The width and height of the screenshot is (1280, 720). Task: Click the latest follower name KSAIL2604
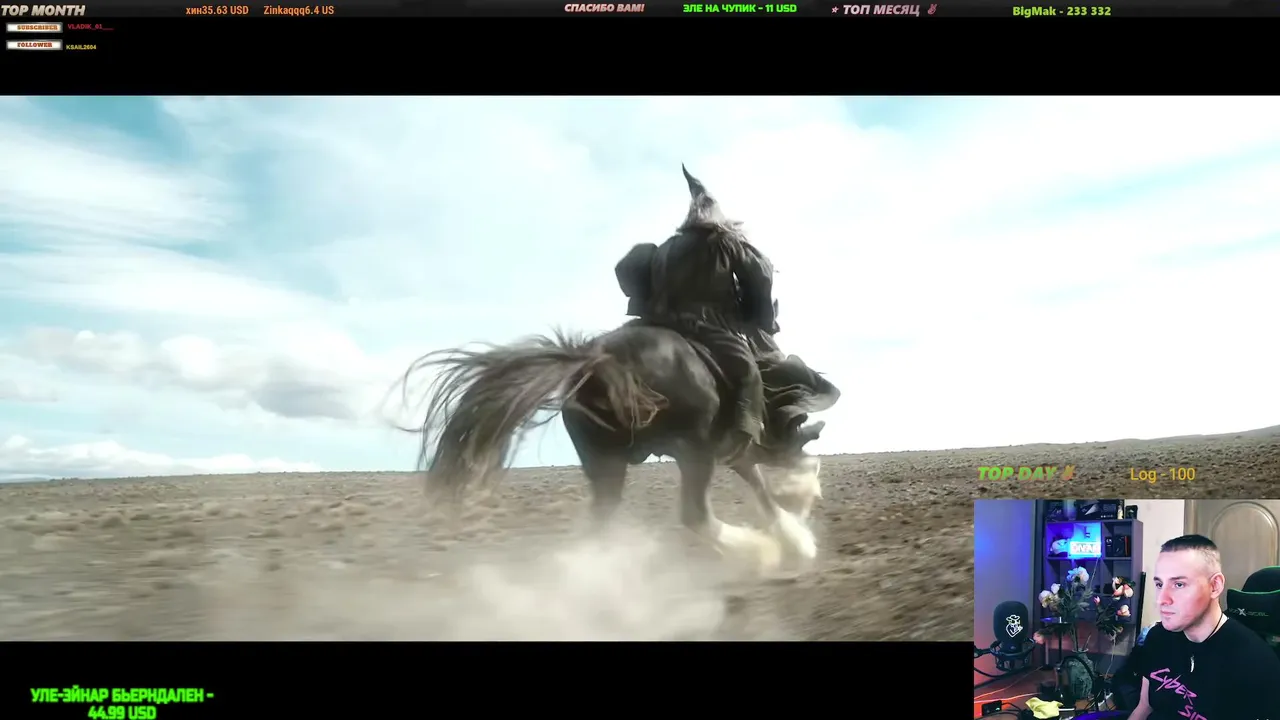coord(81,46)
